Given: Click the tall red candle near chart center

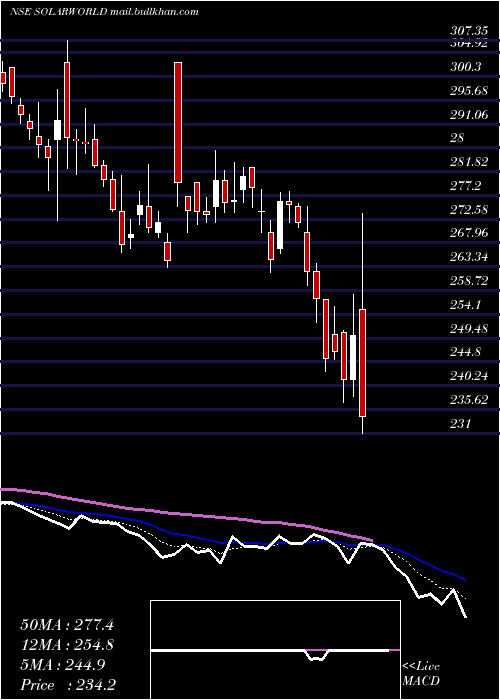Looking at the screenshot, I should click(178, 122).
